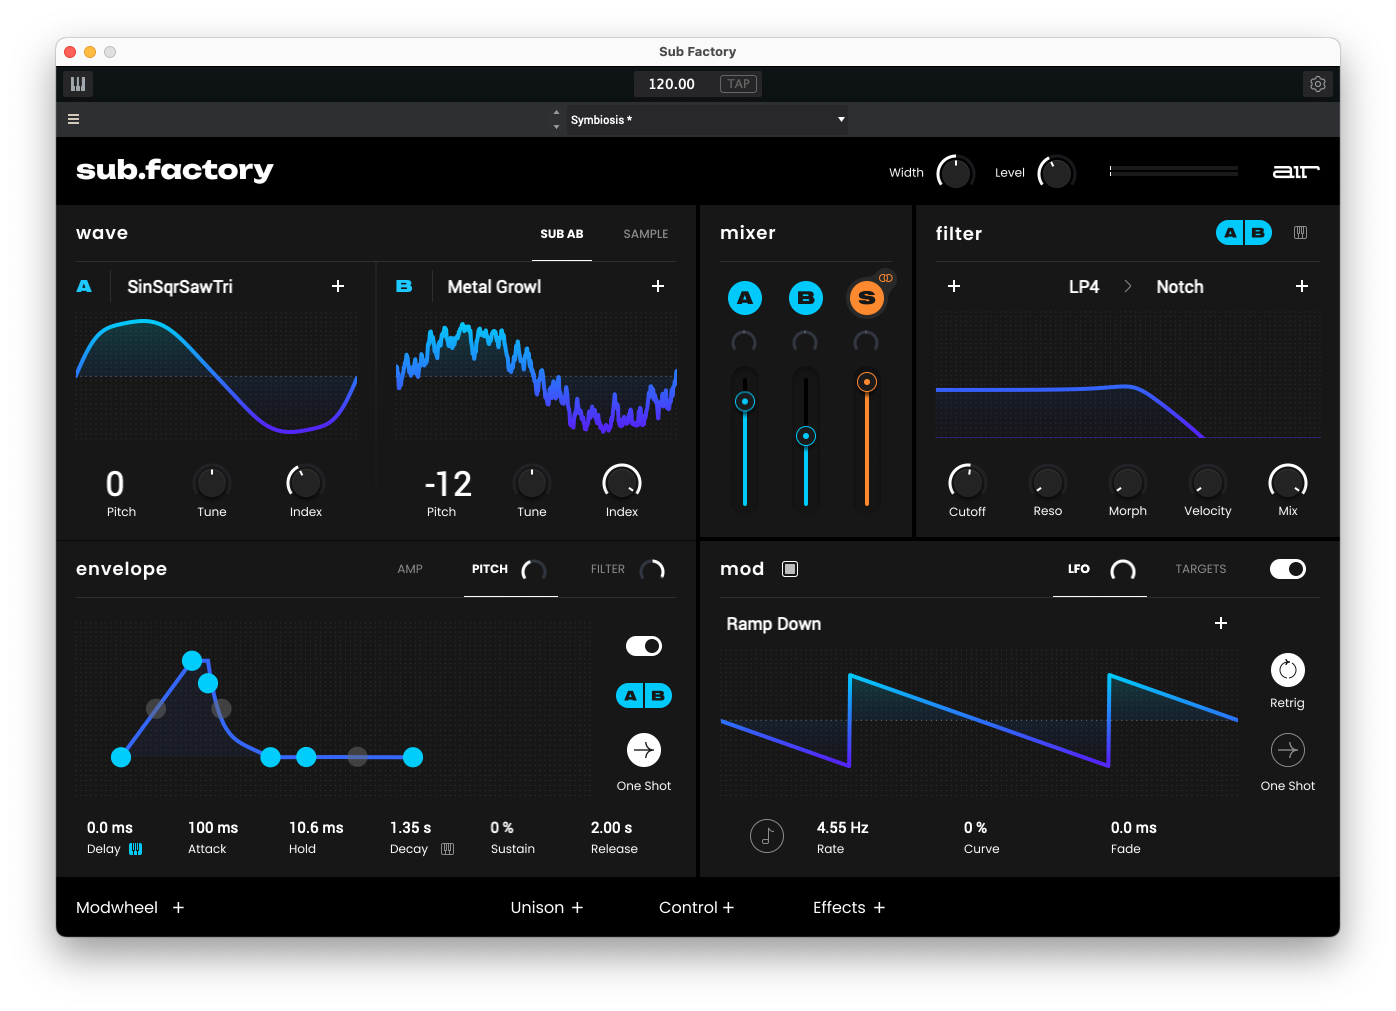The width and height of the screenshot is (1396, 1011).
Task: Click the mixer B level slider handle
Action: point(805,436)
